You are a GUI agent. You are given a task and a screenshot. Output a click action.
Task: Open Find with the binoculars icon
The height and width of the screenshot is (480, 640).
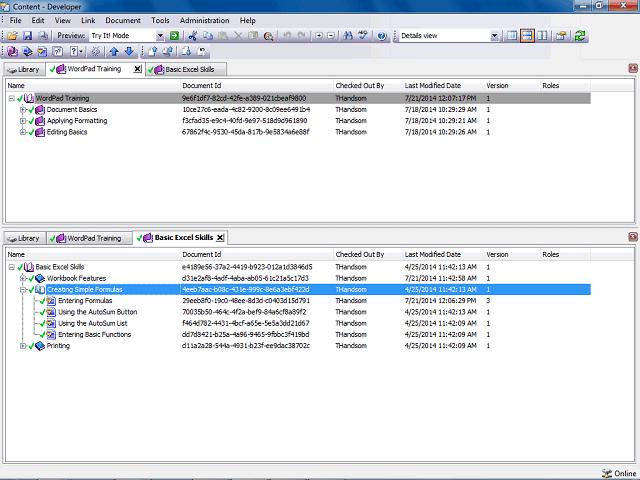click(348, 36)
